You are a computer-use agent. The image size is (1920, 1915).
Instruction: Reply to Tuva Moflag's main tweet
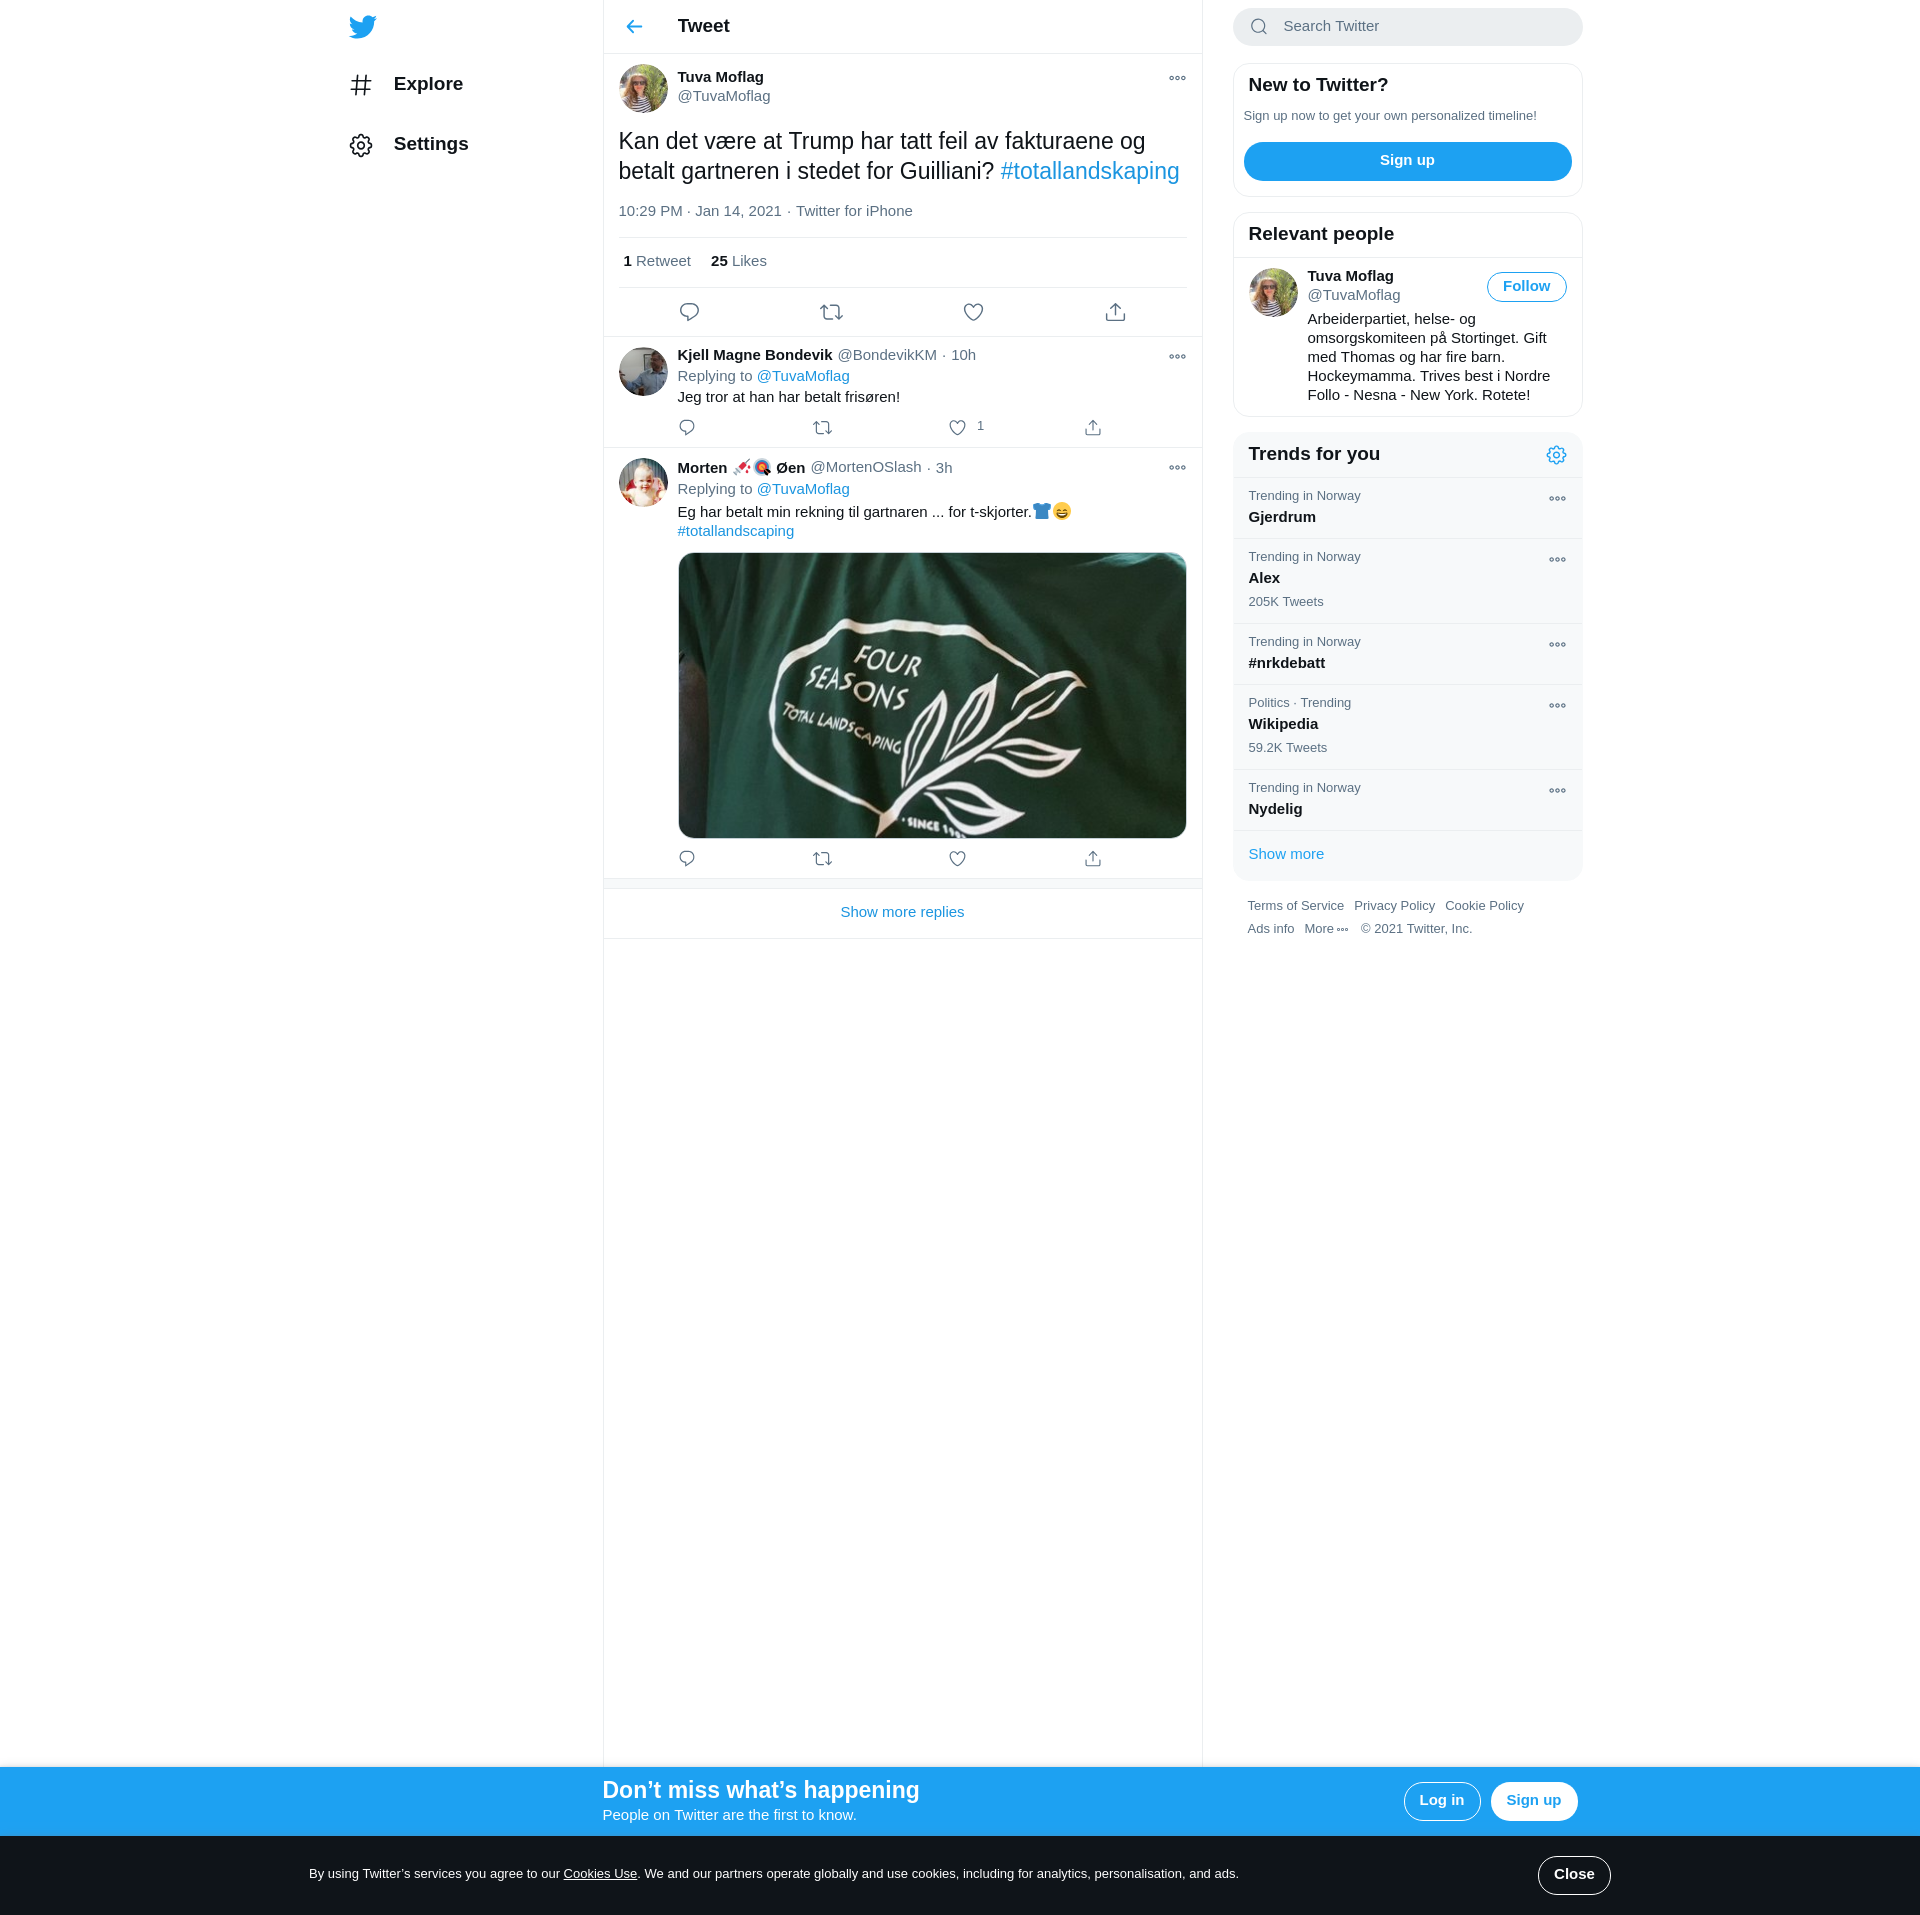(x=689, y=312)
